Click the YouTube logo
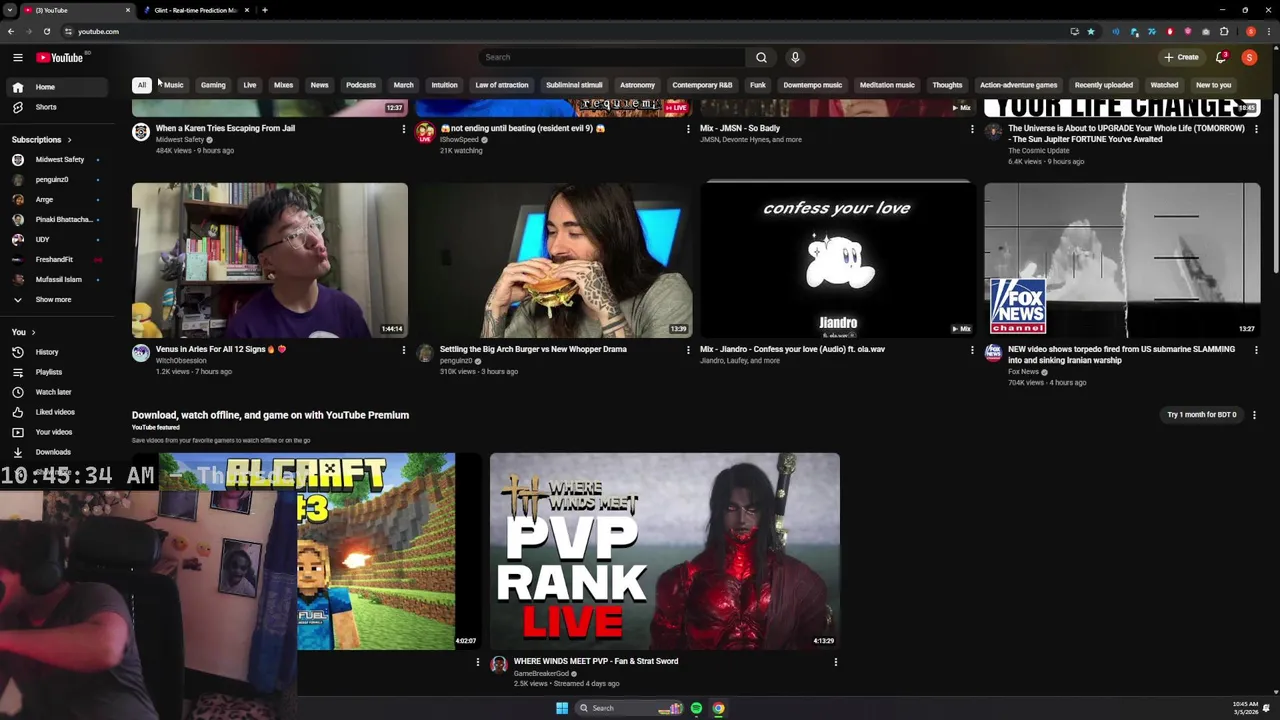Screen dimensions: 1280x720 pyautogui.click(x=60, y=57)
